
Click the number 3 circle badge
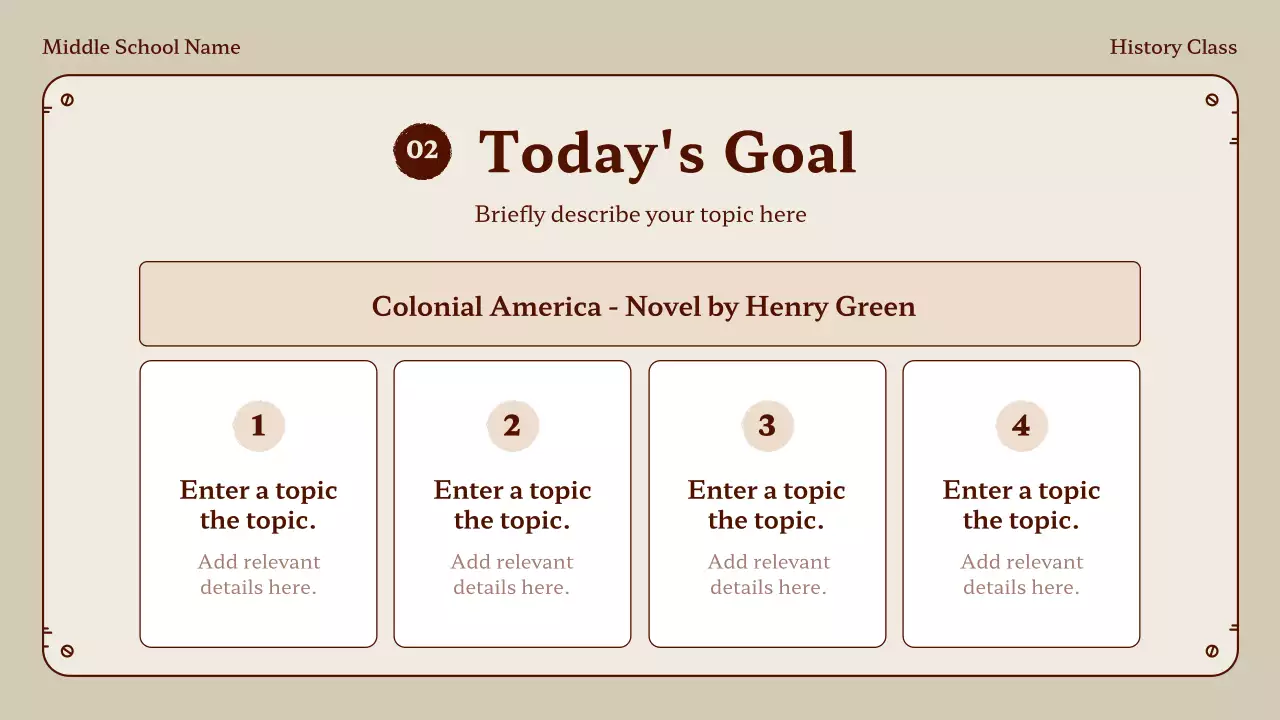point(767,426)
